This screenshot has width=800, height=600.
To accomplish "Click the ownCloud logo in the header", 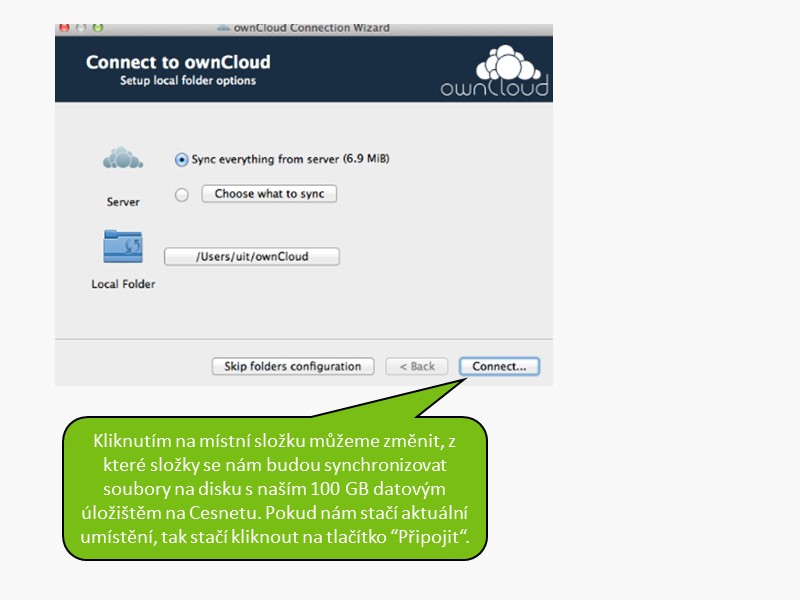I will tap(495, 71).
